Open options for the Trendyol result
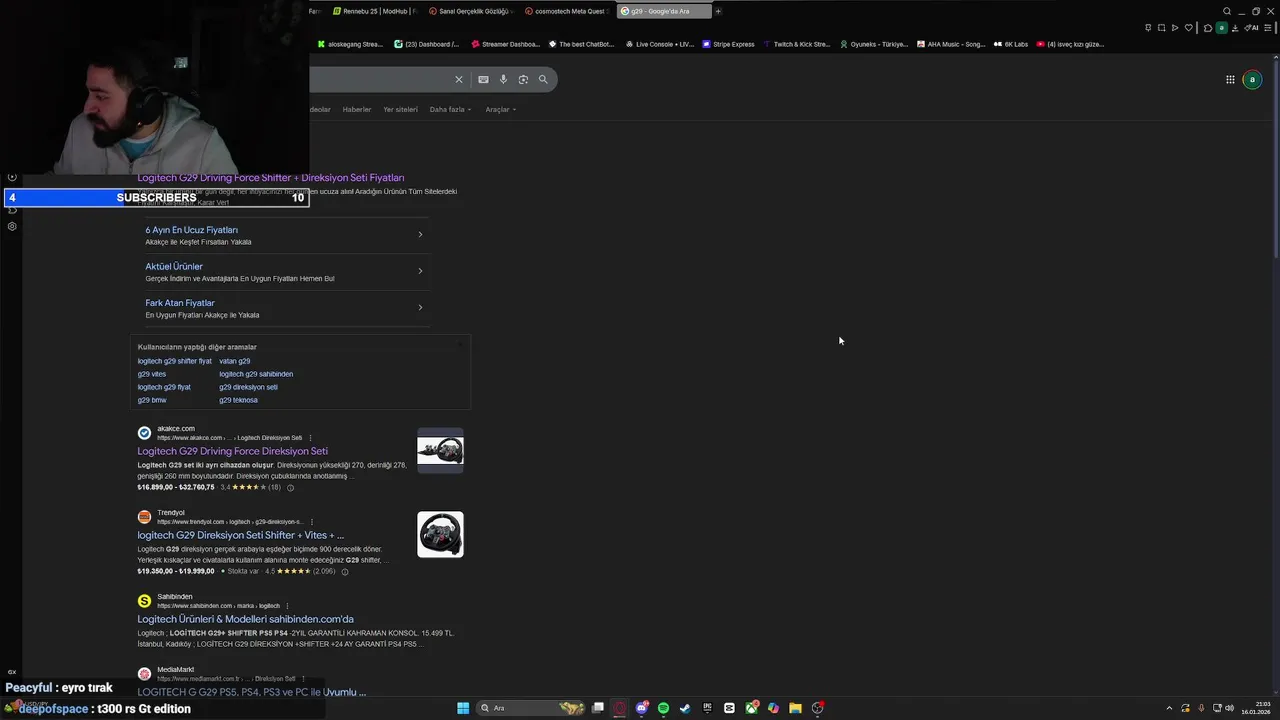This screenshot has height=720, width=1280. pyautogui.click(x=312, y=522)
